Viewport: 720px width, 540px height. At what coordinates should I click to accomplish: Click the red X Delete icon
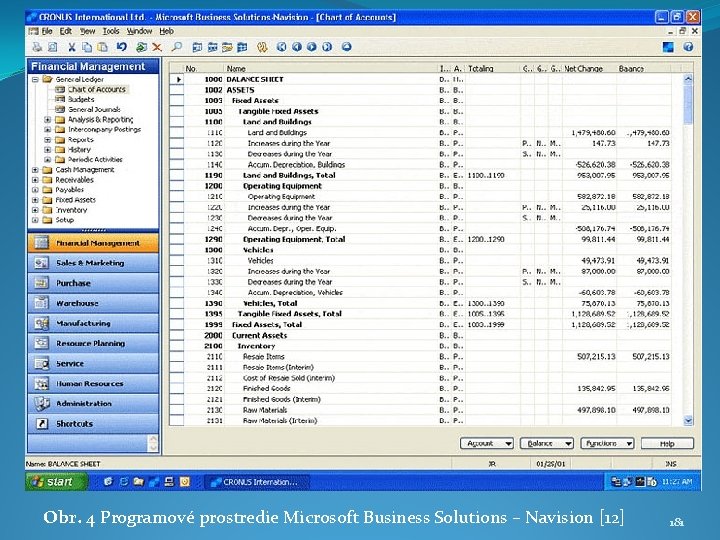pyautogui.click(x=157, y=47)
